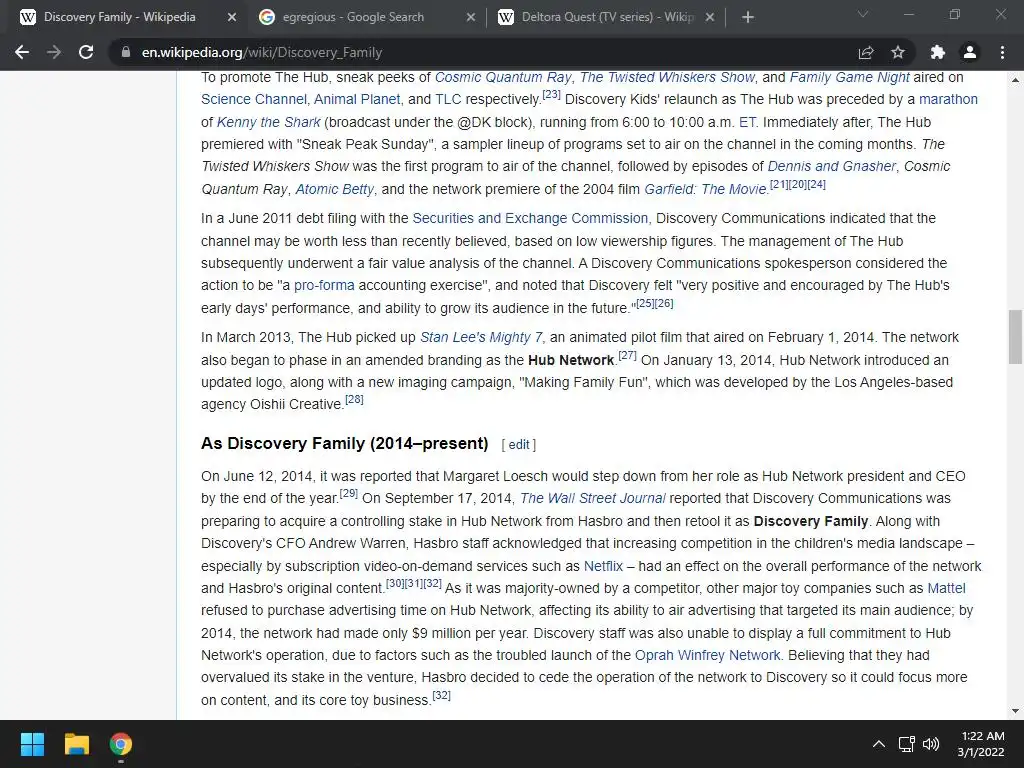Open Cosmic Quantum Ray link
This screenshot has width=1024, height=768.
503,77
